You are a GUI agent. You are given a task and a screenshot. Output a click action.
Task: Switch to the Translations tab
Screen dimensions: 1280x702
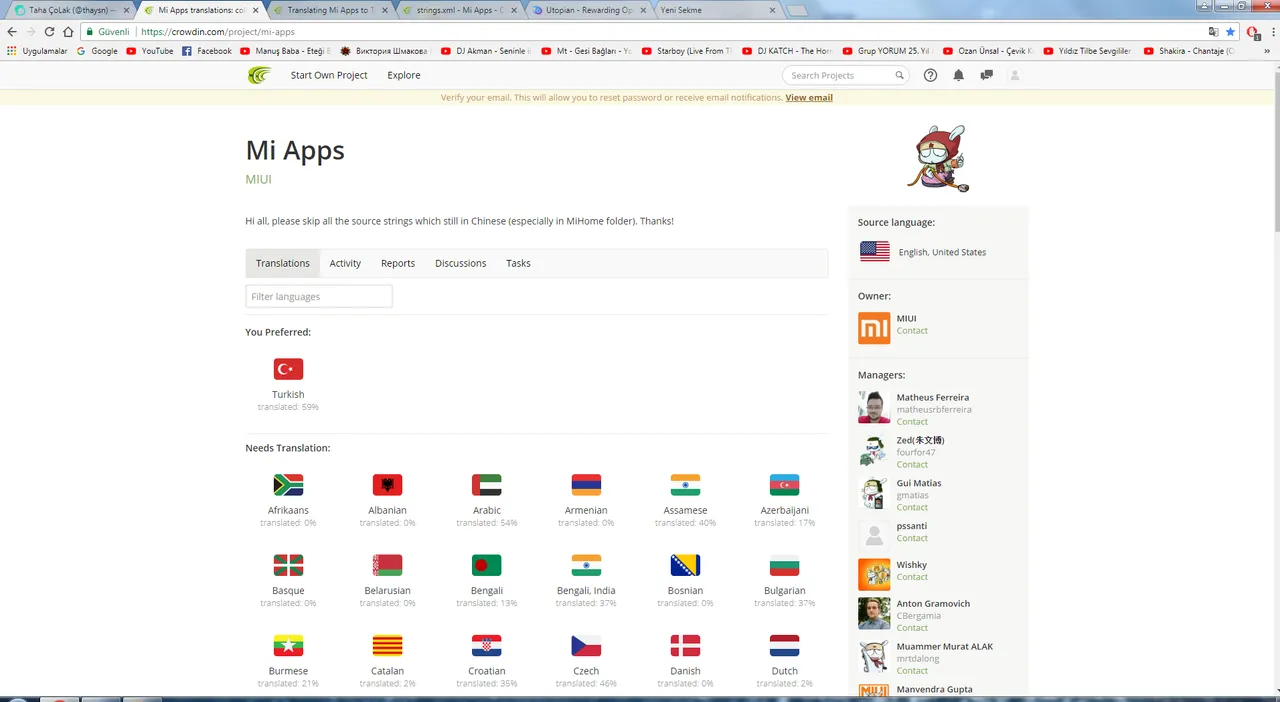283,263
